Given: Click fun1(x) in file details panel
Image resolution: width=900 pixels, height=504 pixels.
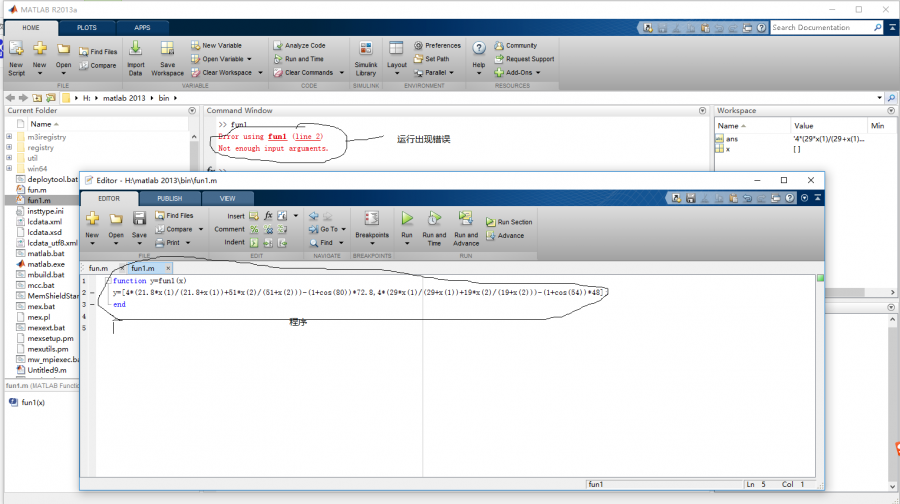Looking at the screenshot, I should pyautogui.click(x=33, y=402).
